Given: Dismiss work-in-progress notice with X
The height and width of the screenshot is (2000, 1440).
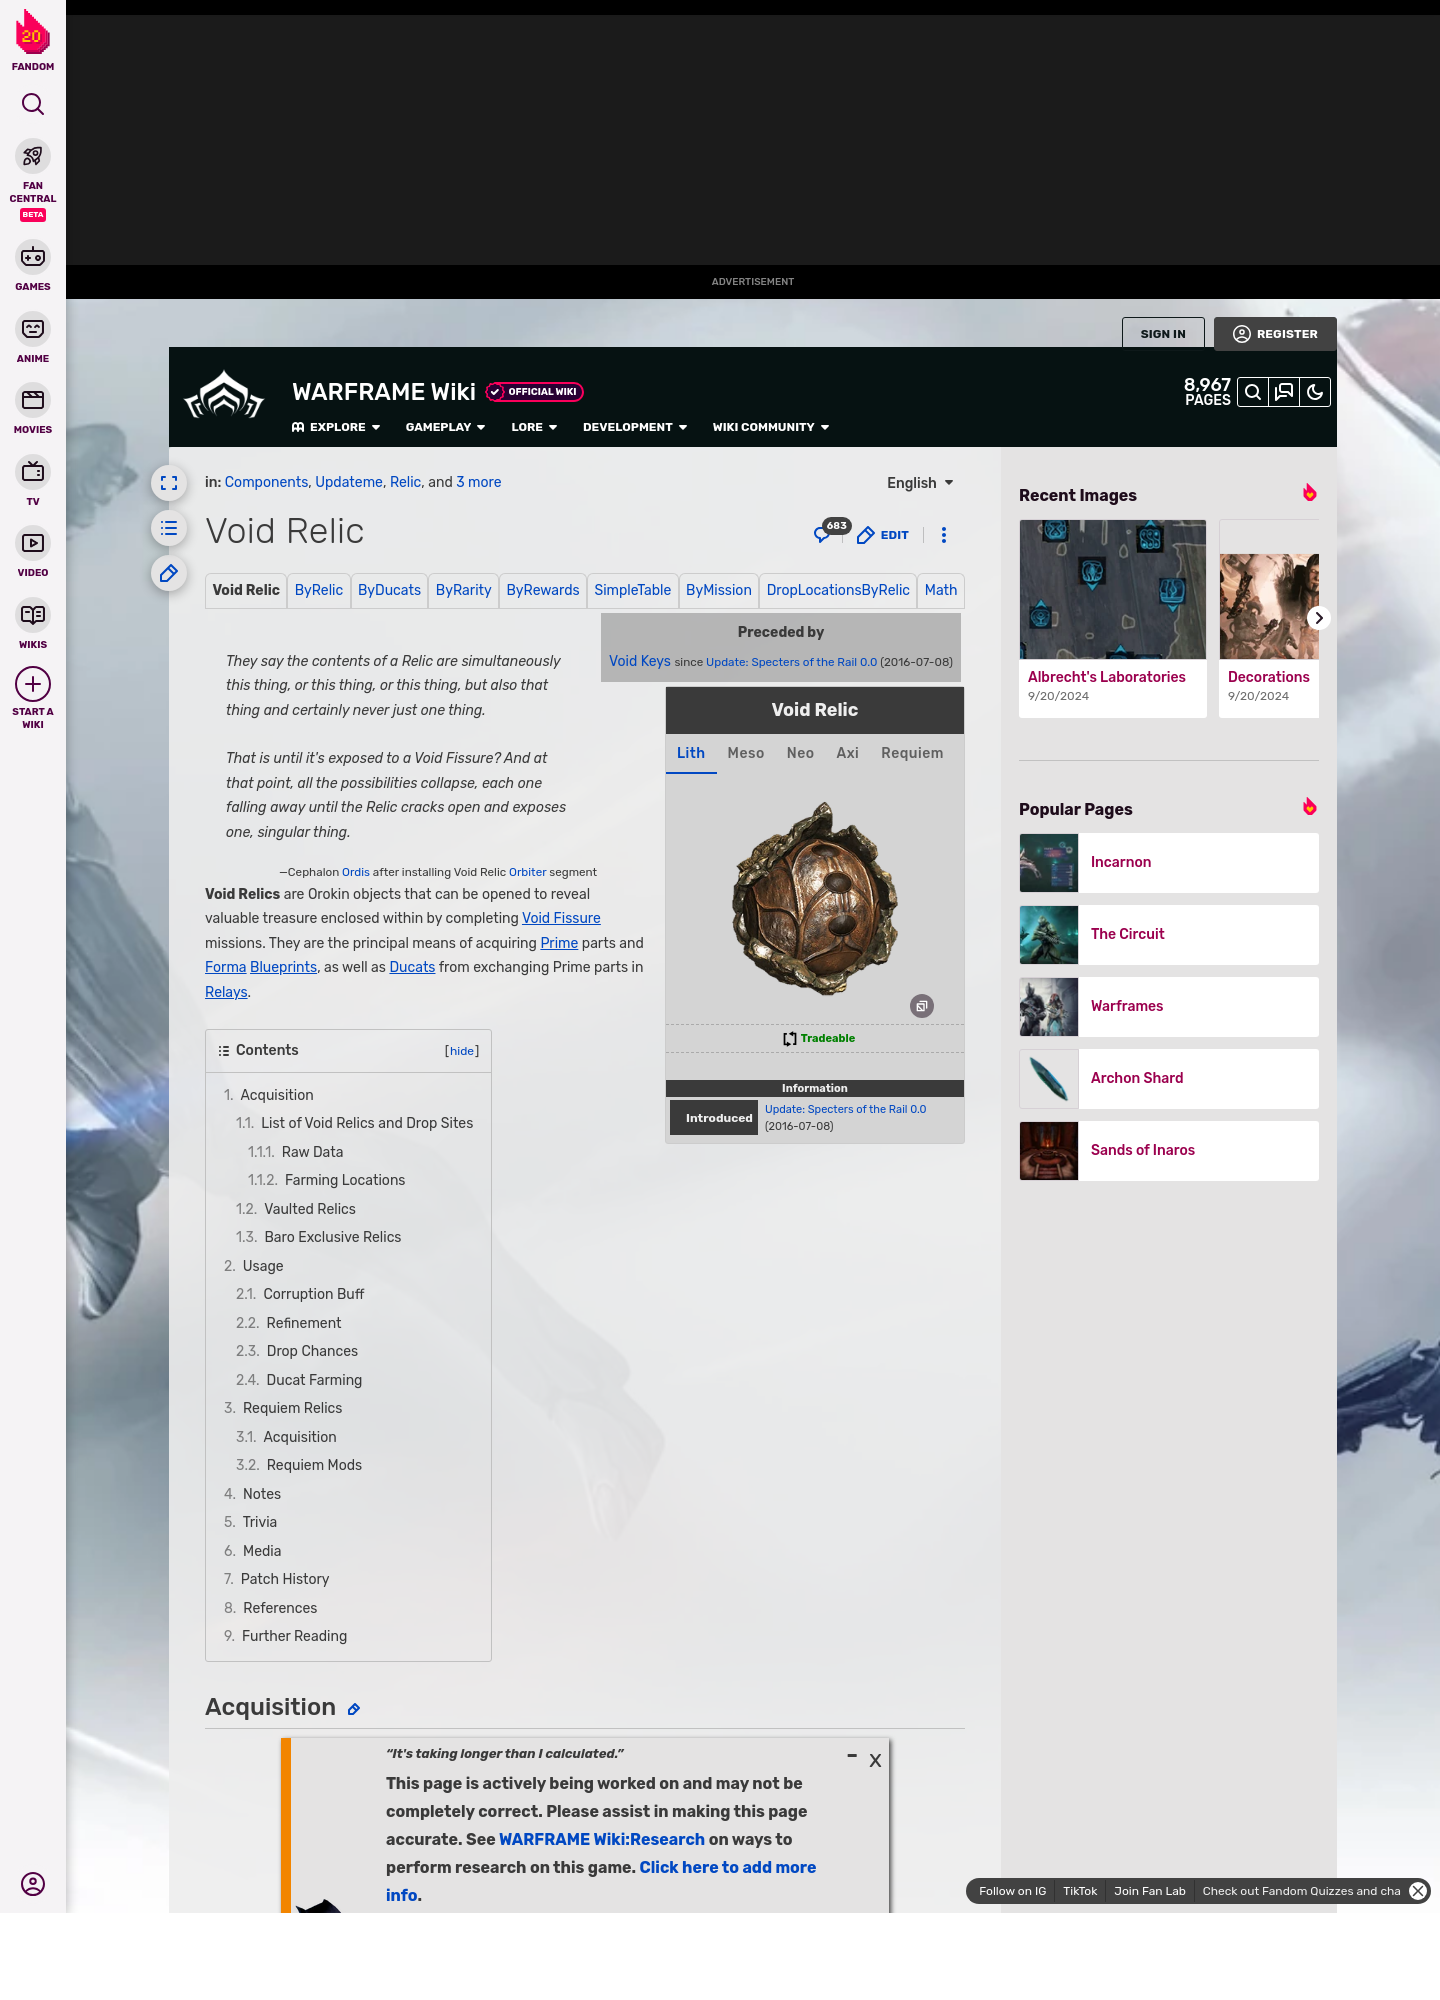Looking at the screenshot, I should 875,1761.
